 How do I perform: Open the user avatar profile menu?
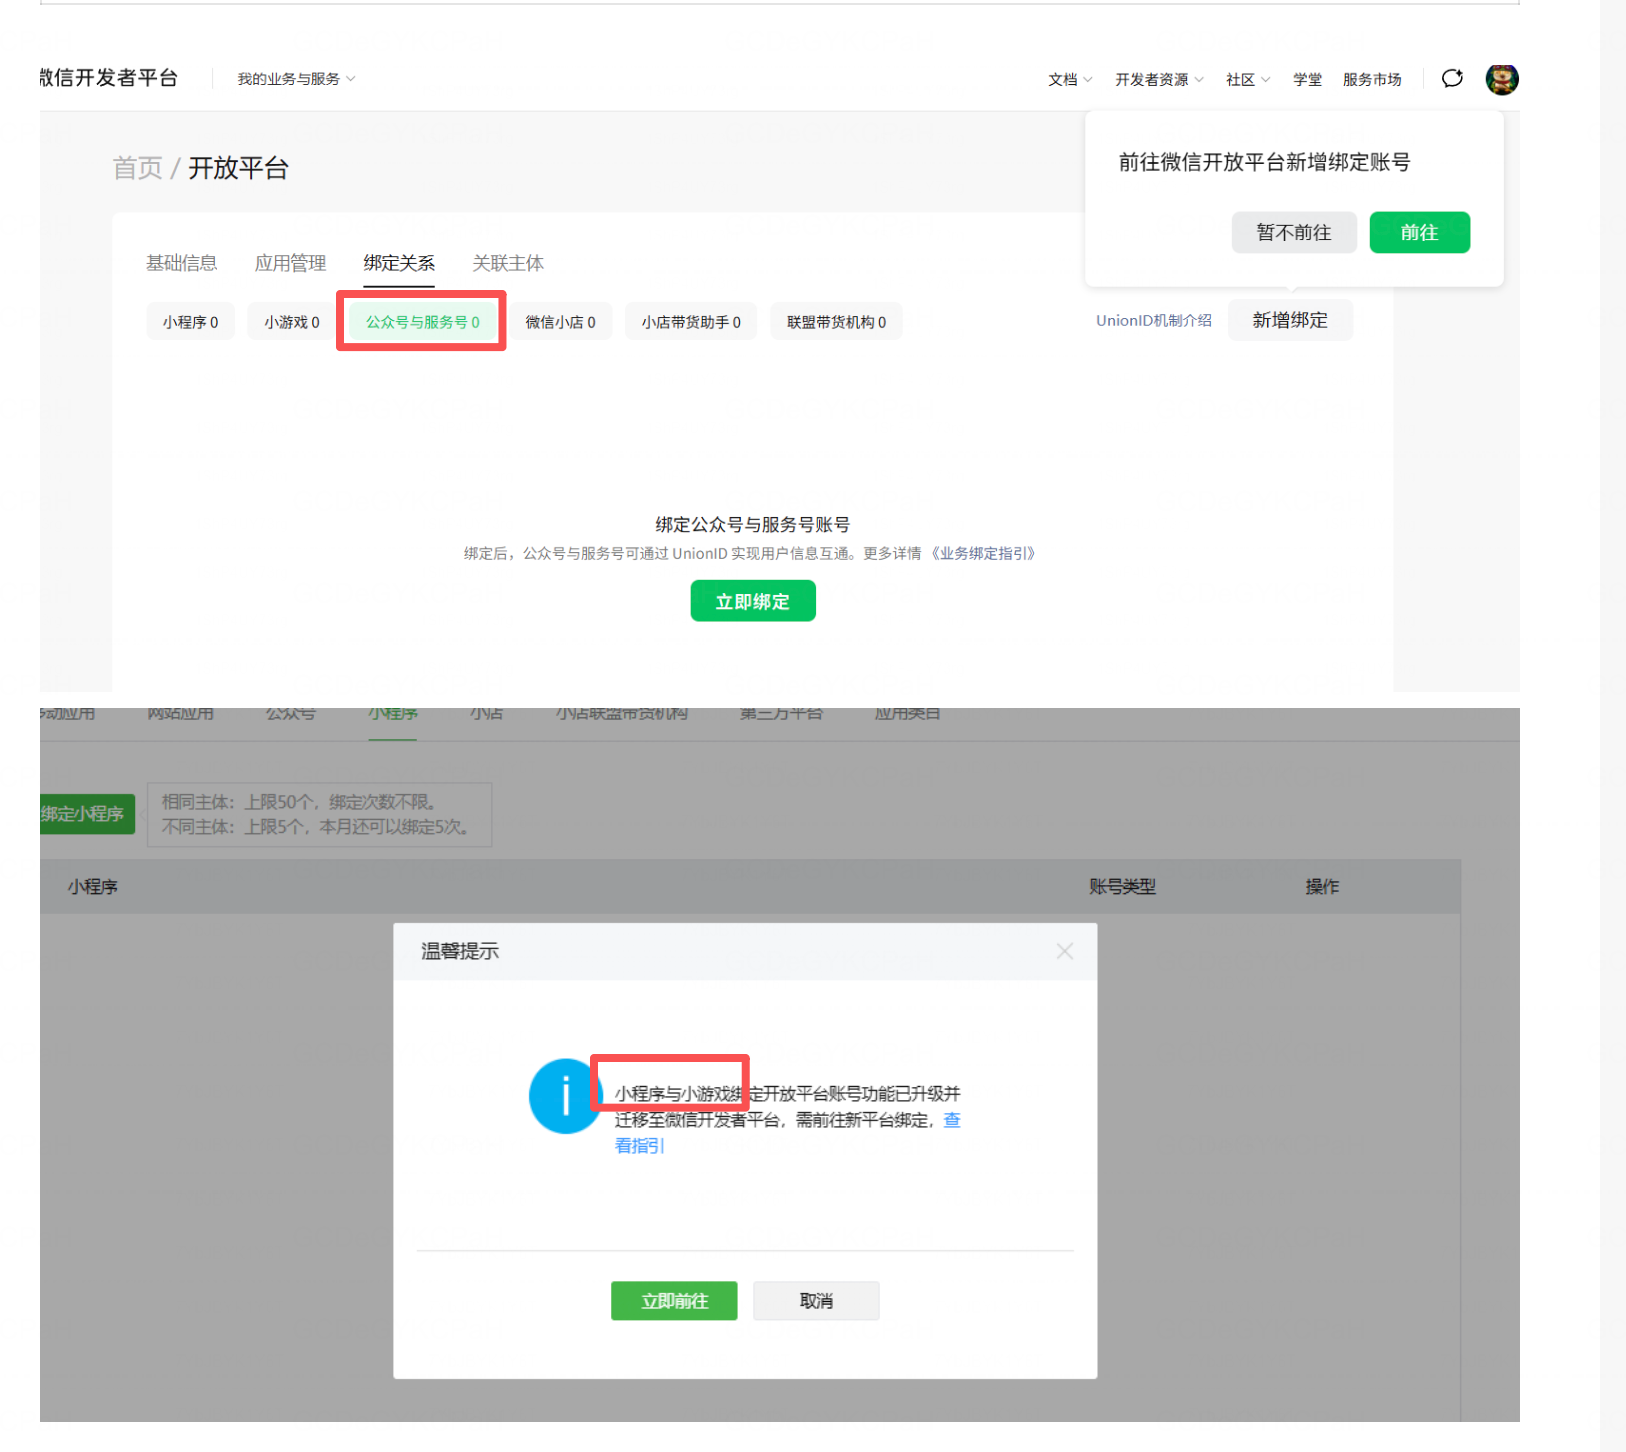click(x=1501, y=79)
